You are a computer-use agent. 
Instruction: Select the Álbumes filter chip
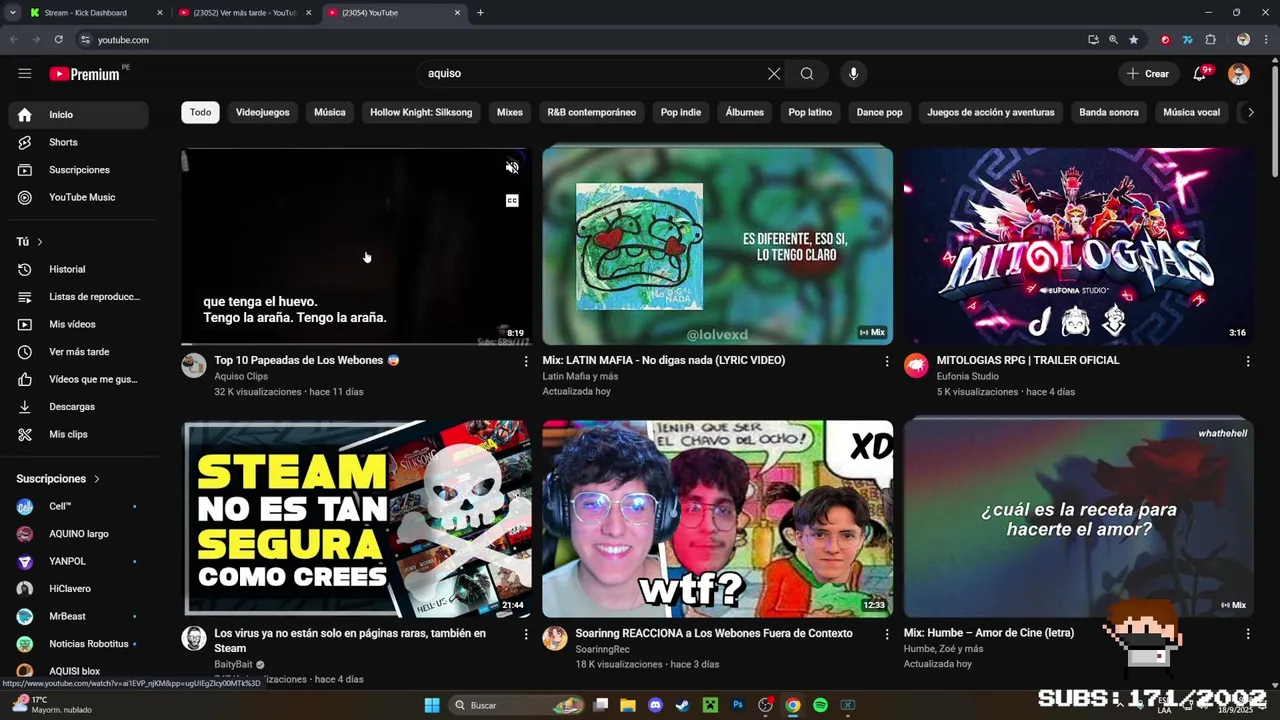point(745,112)
